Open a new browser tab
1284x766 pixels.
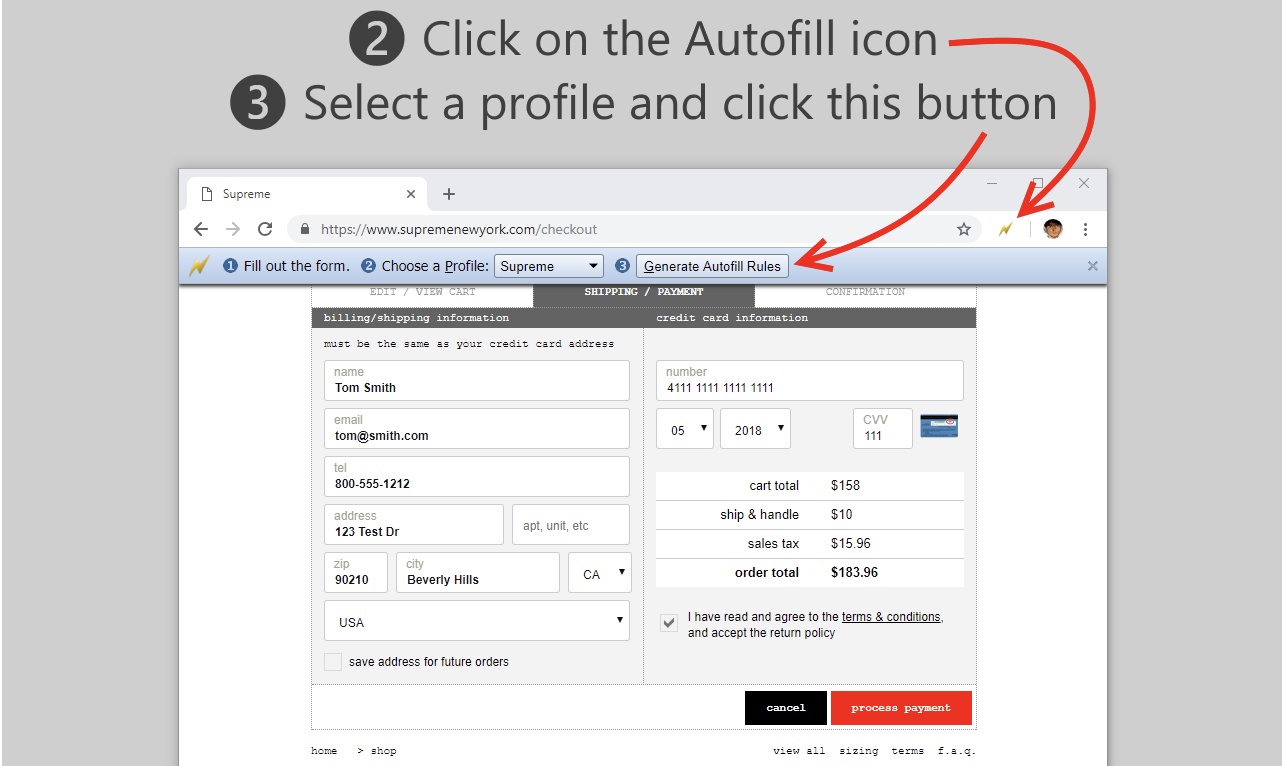[x=449, y=194]
